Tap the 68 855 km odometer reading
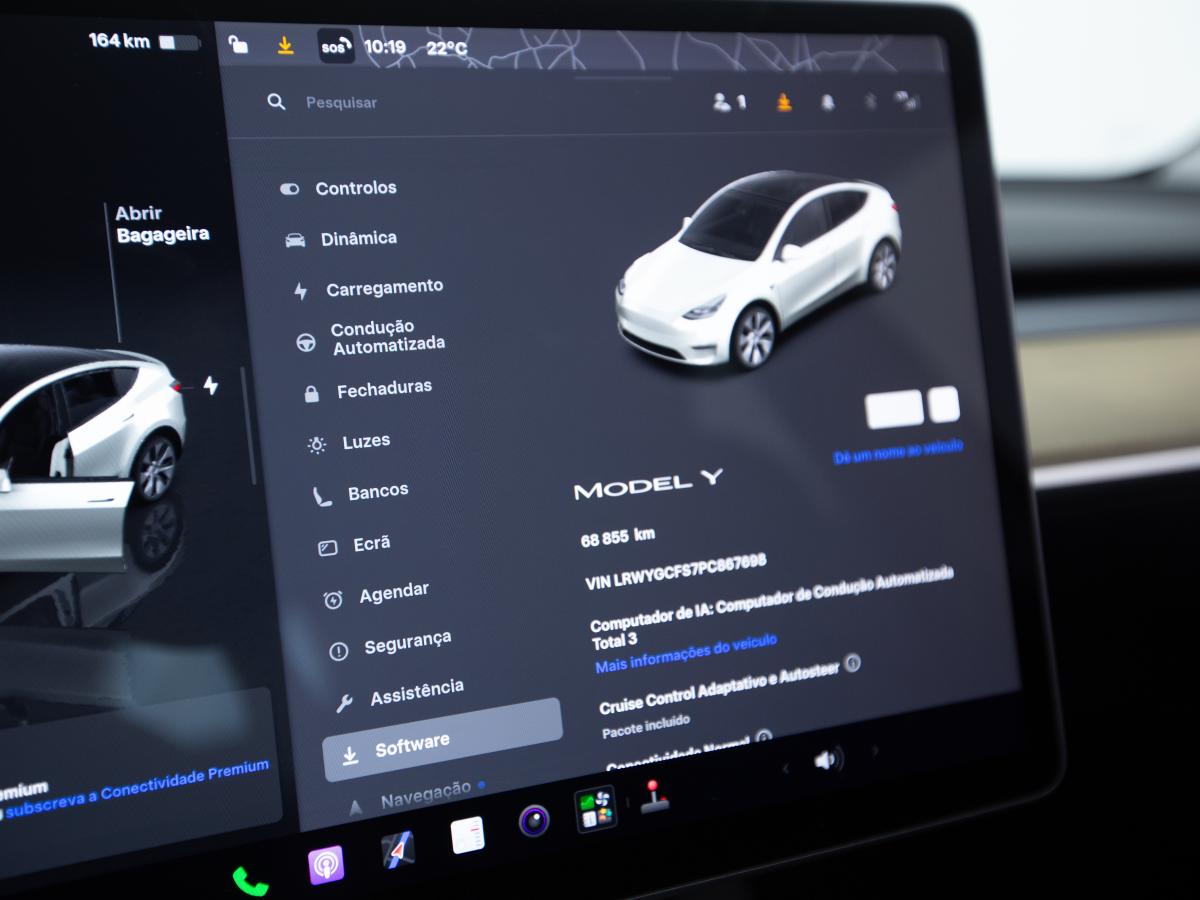The width and height of the screenshot is (1200, 900). click(x=617, y=537)
